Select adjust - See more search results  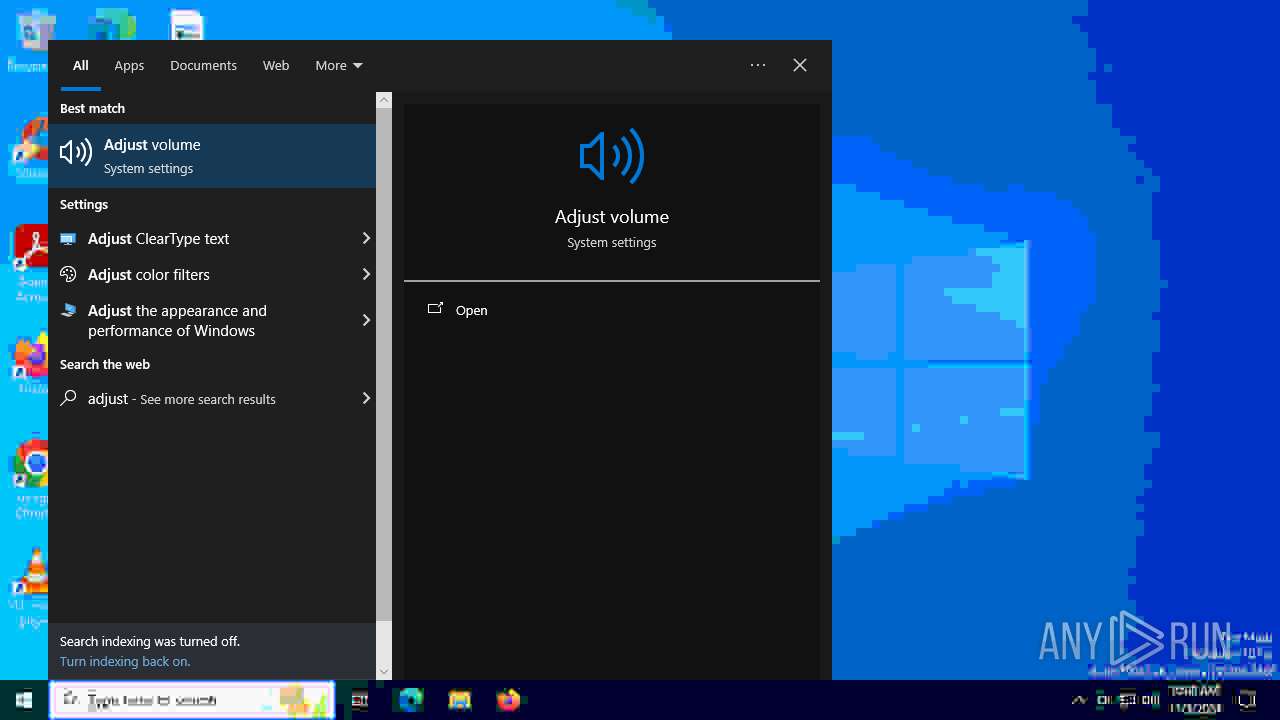[x=212, y=398]
